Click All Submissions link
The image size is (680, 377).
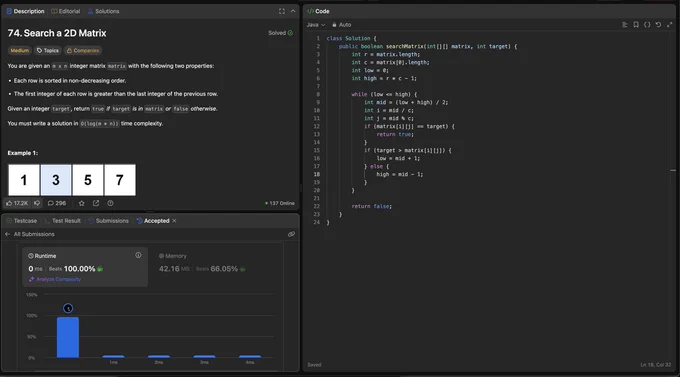34,234
